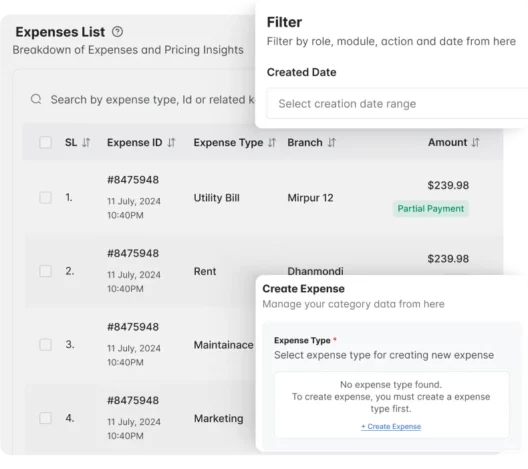Check the row 2 Rent checkbox

pos(45,271)
